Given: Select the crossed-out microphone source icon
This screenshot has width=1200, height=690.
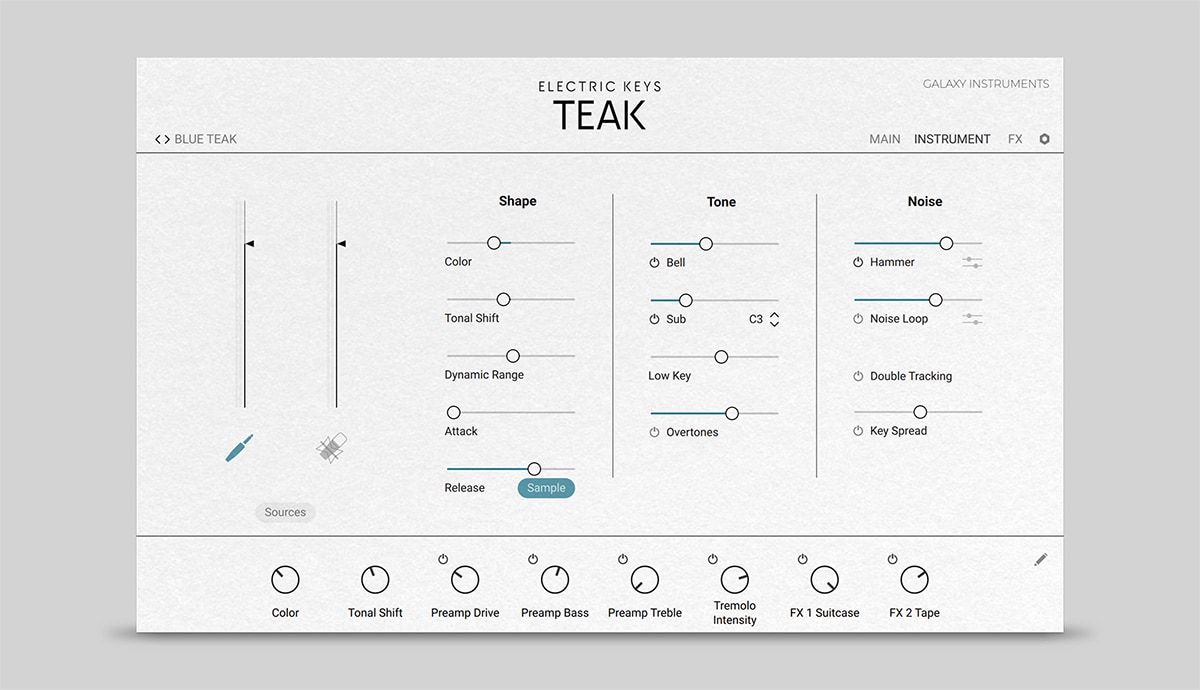Looking at the screenshot, I should 331,448.
